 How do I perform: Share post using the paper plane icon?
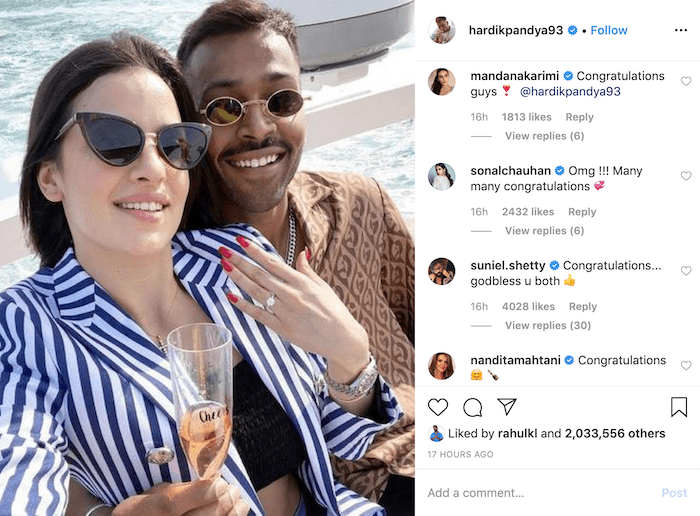tap(507, 407)
